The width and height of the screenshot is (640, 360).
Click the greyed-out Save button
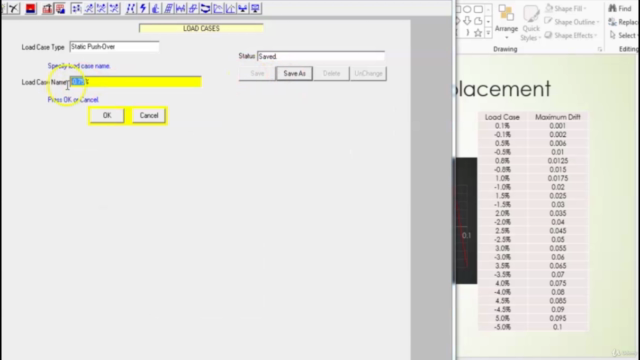(x=257, y=73)
